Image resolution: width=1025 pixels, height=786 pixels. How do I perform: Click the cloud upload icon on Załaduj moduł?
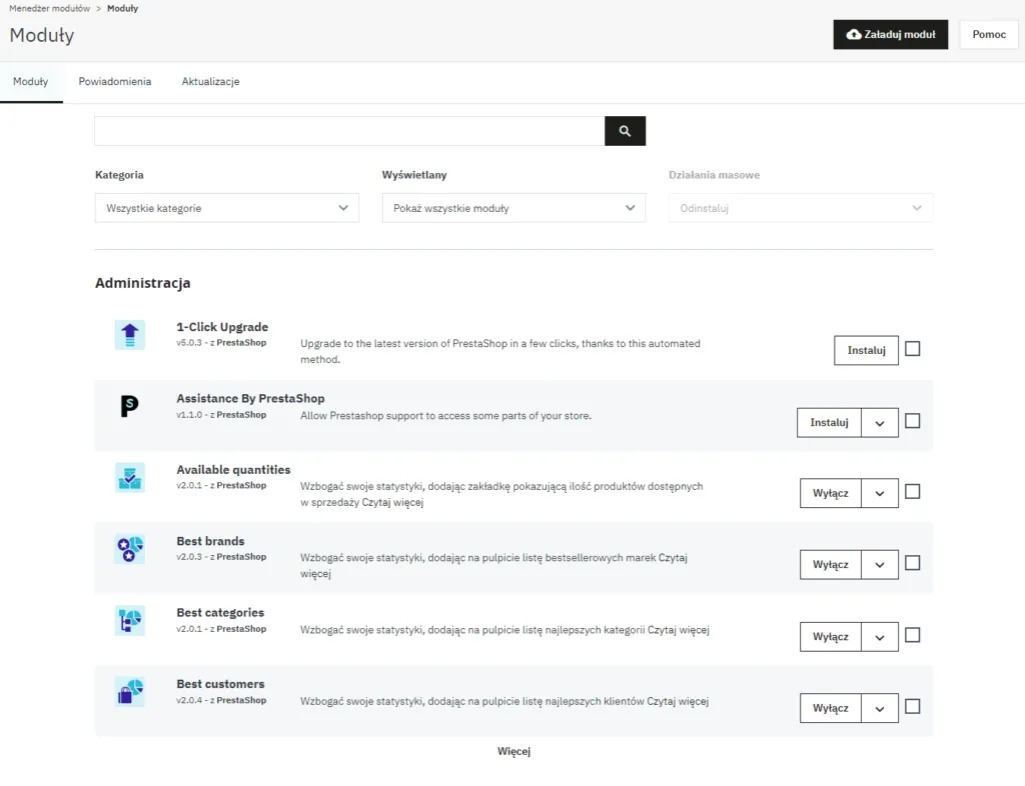[855, 34]
